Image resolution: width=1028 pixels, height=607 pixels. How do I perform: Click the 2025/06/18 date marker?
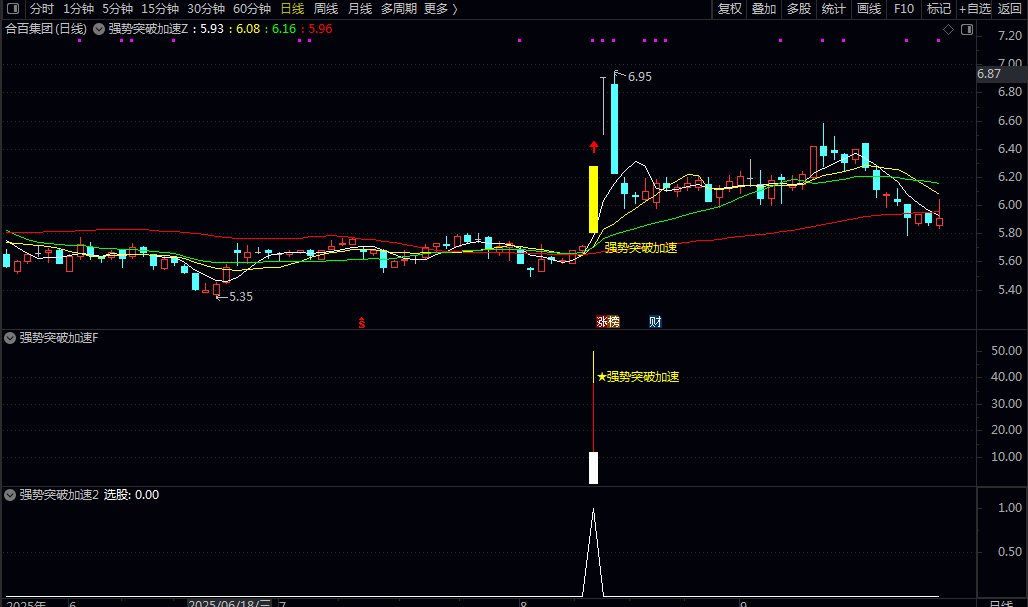pyautogui.click(x=229, y=603)
